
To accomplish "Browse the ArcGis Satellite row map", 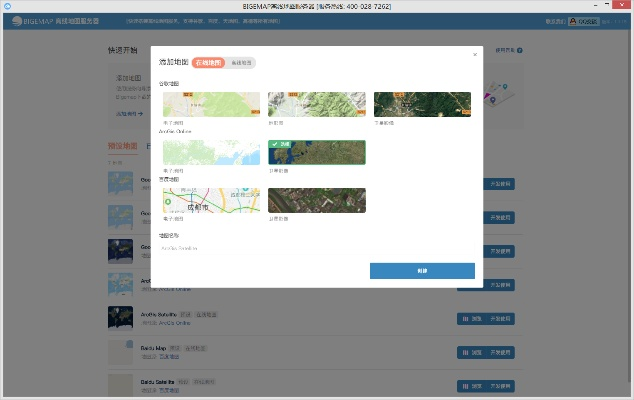I will tap(471, 319).
